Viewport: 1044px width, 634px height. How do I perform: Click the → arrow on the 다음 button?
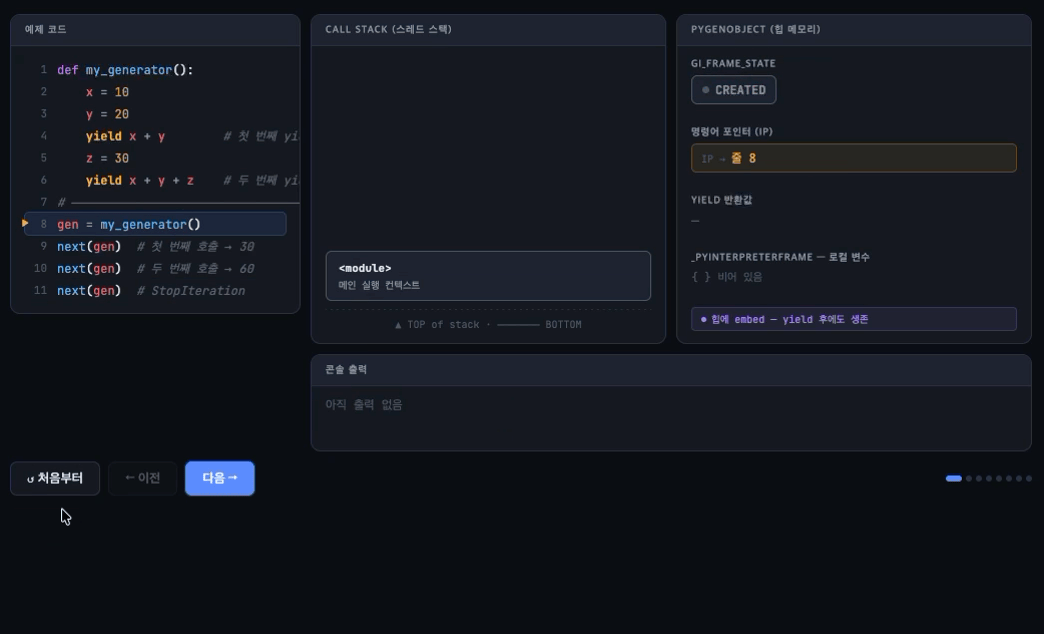(x=231, y=477)
